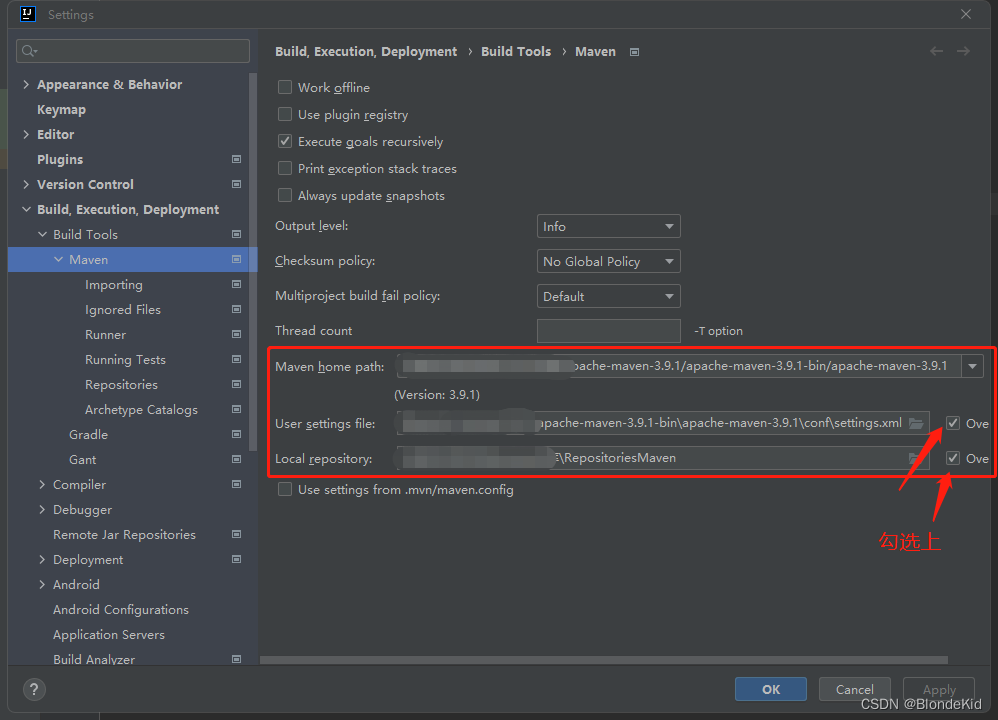998x720 pixels.
Task: Open the Output level dropdown
Action: pos(608,227)
